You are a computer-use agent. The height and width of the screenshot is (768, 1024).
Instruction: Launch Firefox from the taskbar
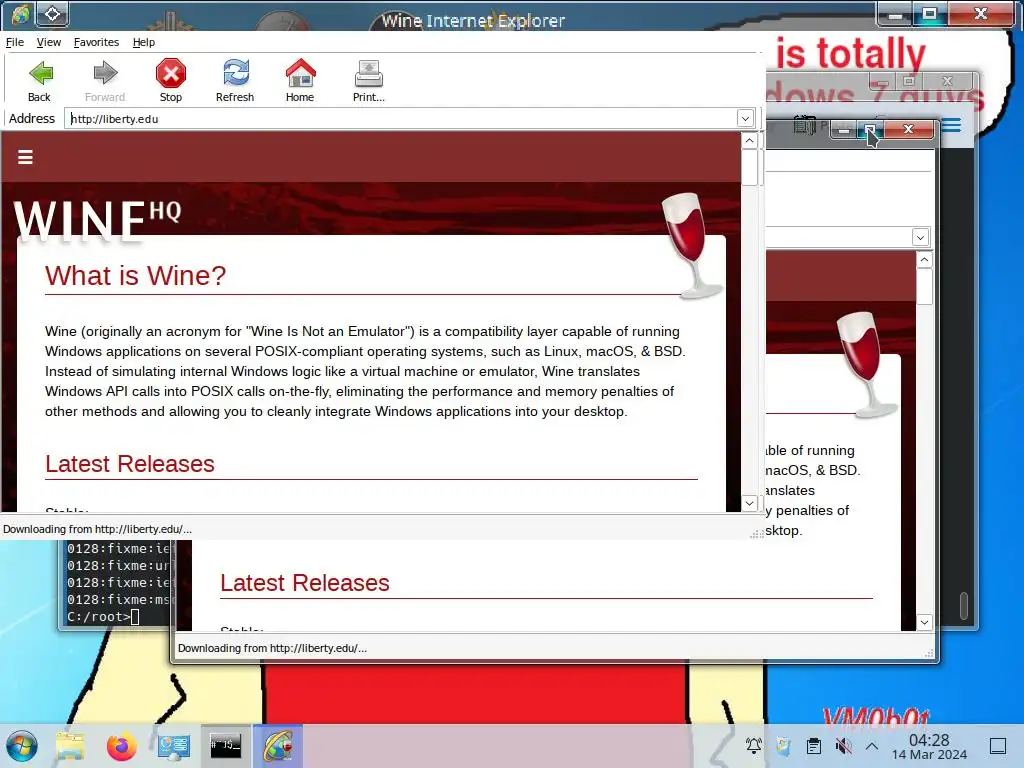pyautogui.click(x=121, y=746)
